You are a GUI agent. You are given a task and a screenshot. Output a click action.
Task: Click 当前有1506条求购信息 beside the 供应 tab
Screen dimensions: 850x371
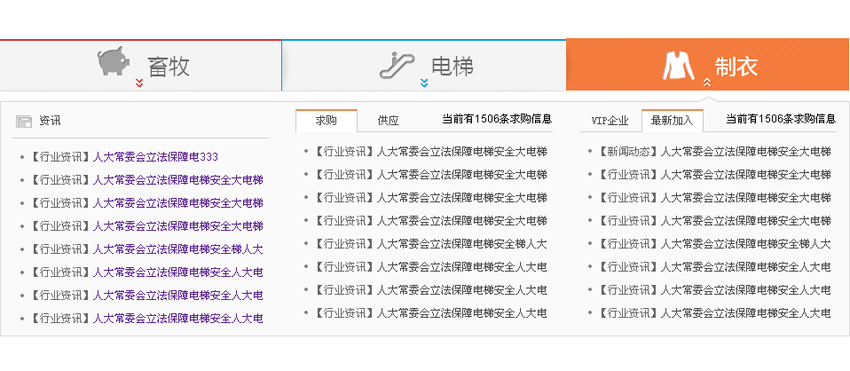click(x=497, y=119)
